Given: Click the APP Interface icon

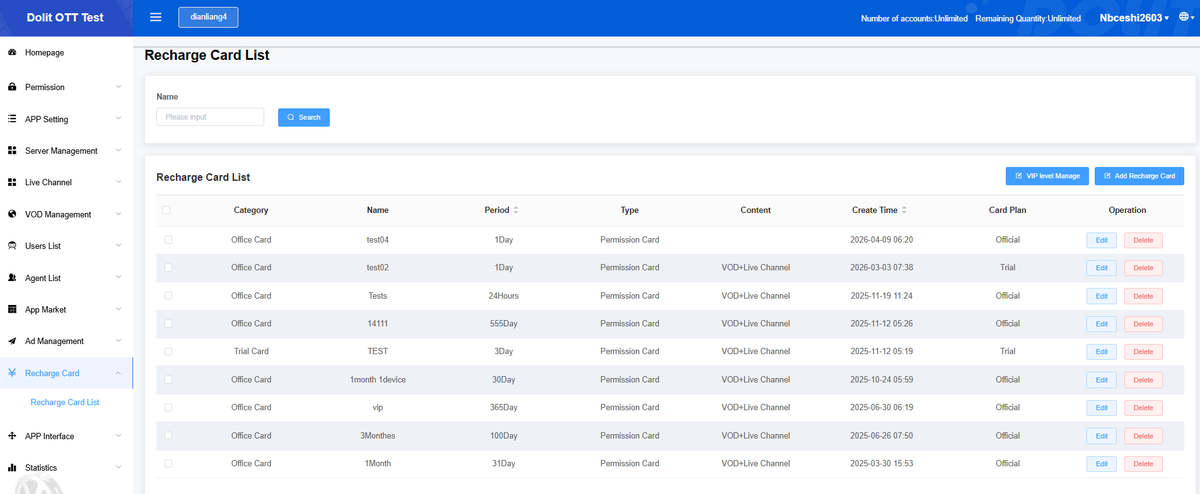Looking at the screenshot, I should [x=12, y=436].
